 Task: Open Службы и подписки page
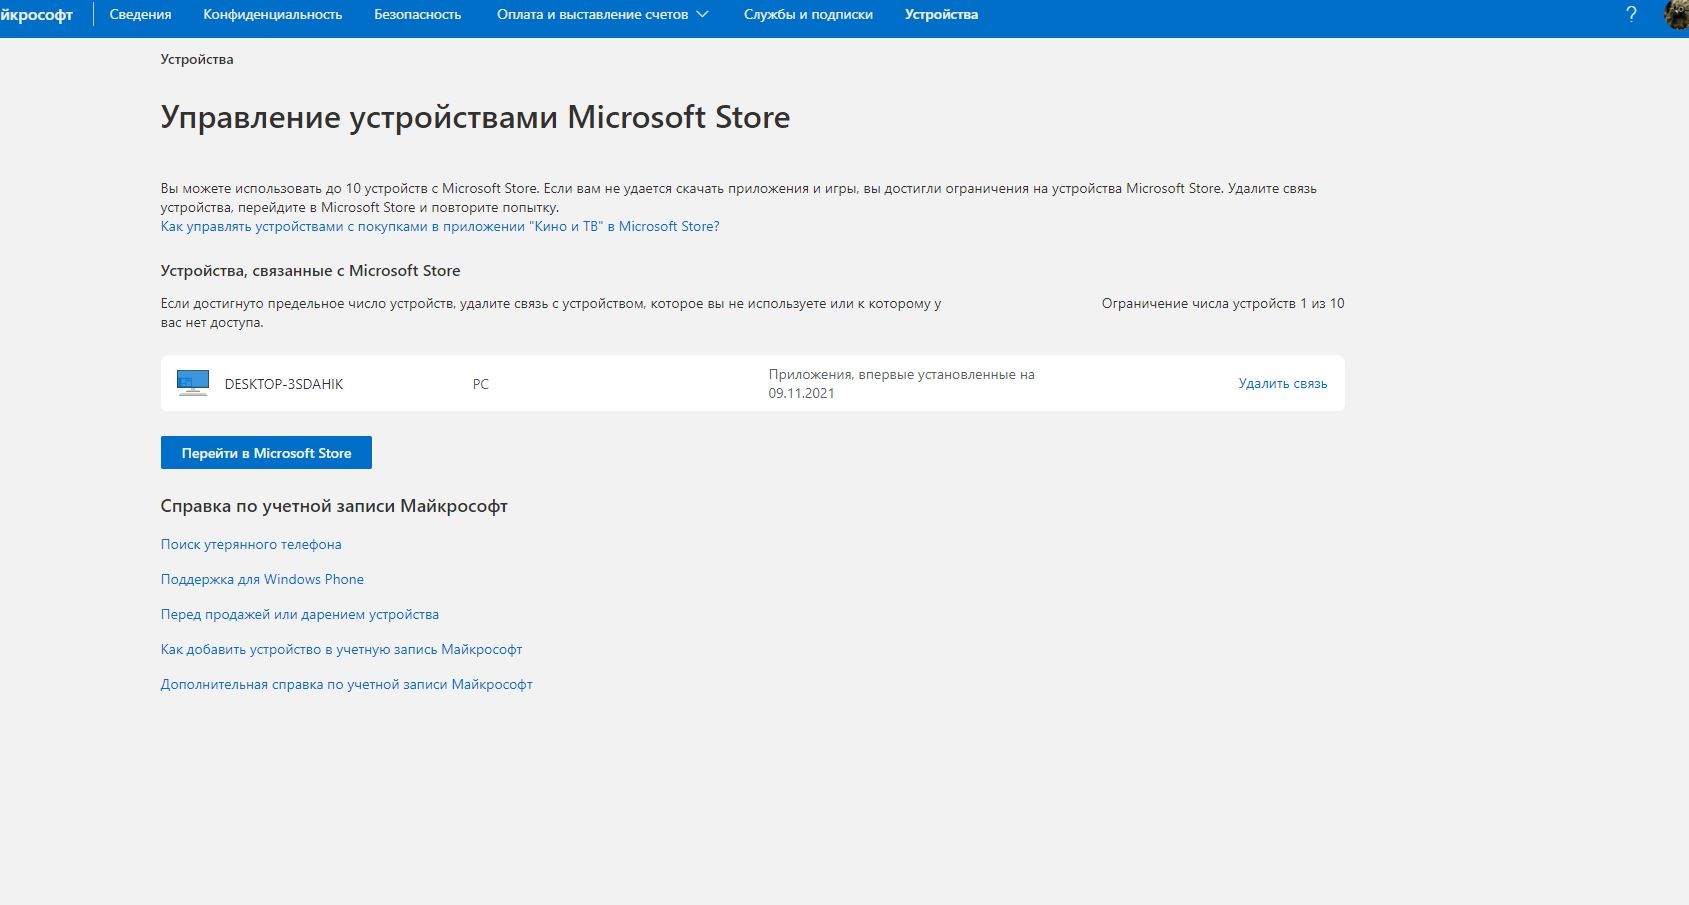coord(808,14)
